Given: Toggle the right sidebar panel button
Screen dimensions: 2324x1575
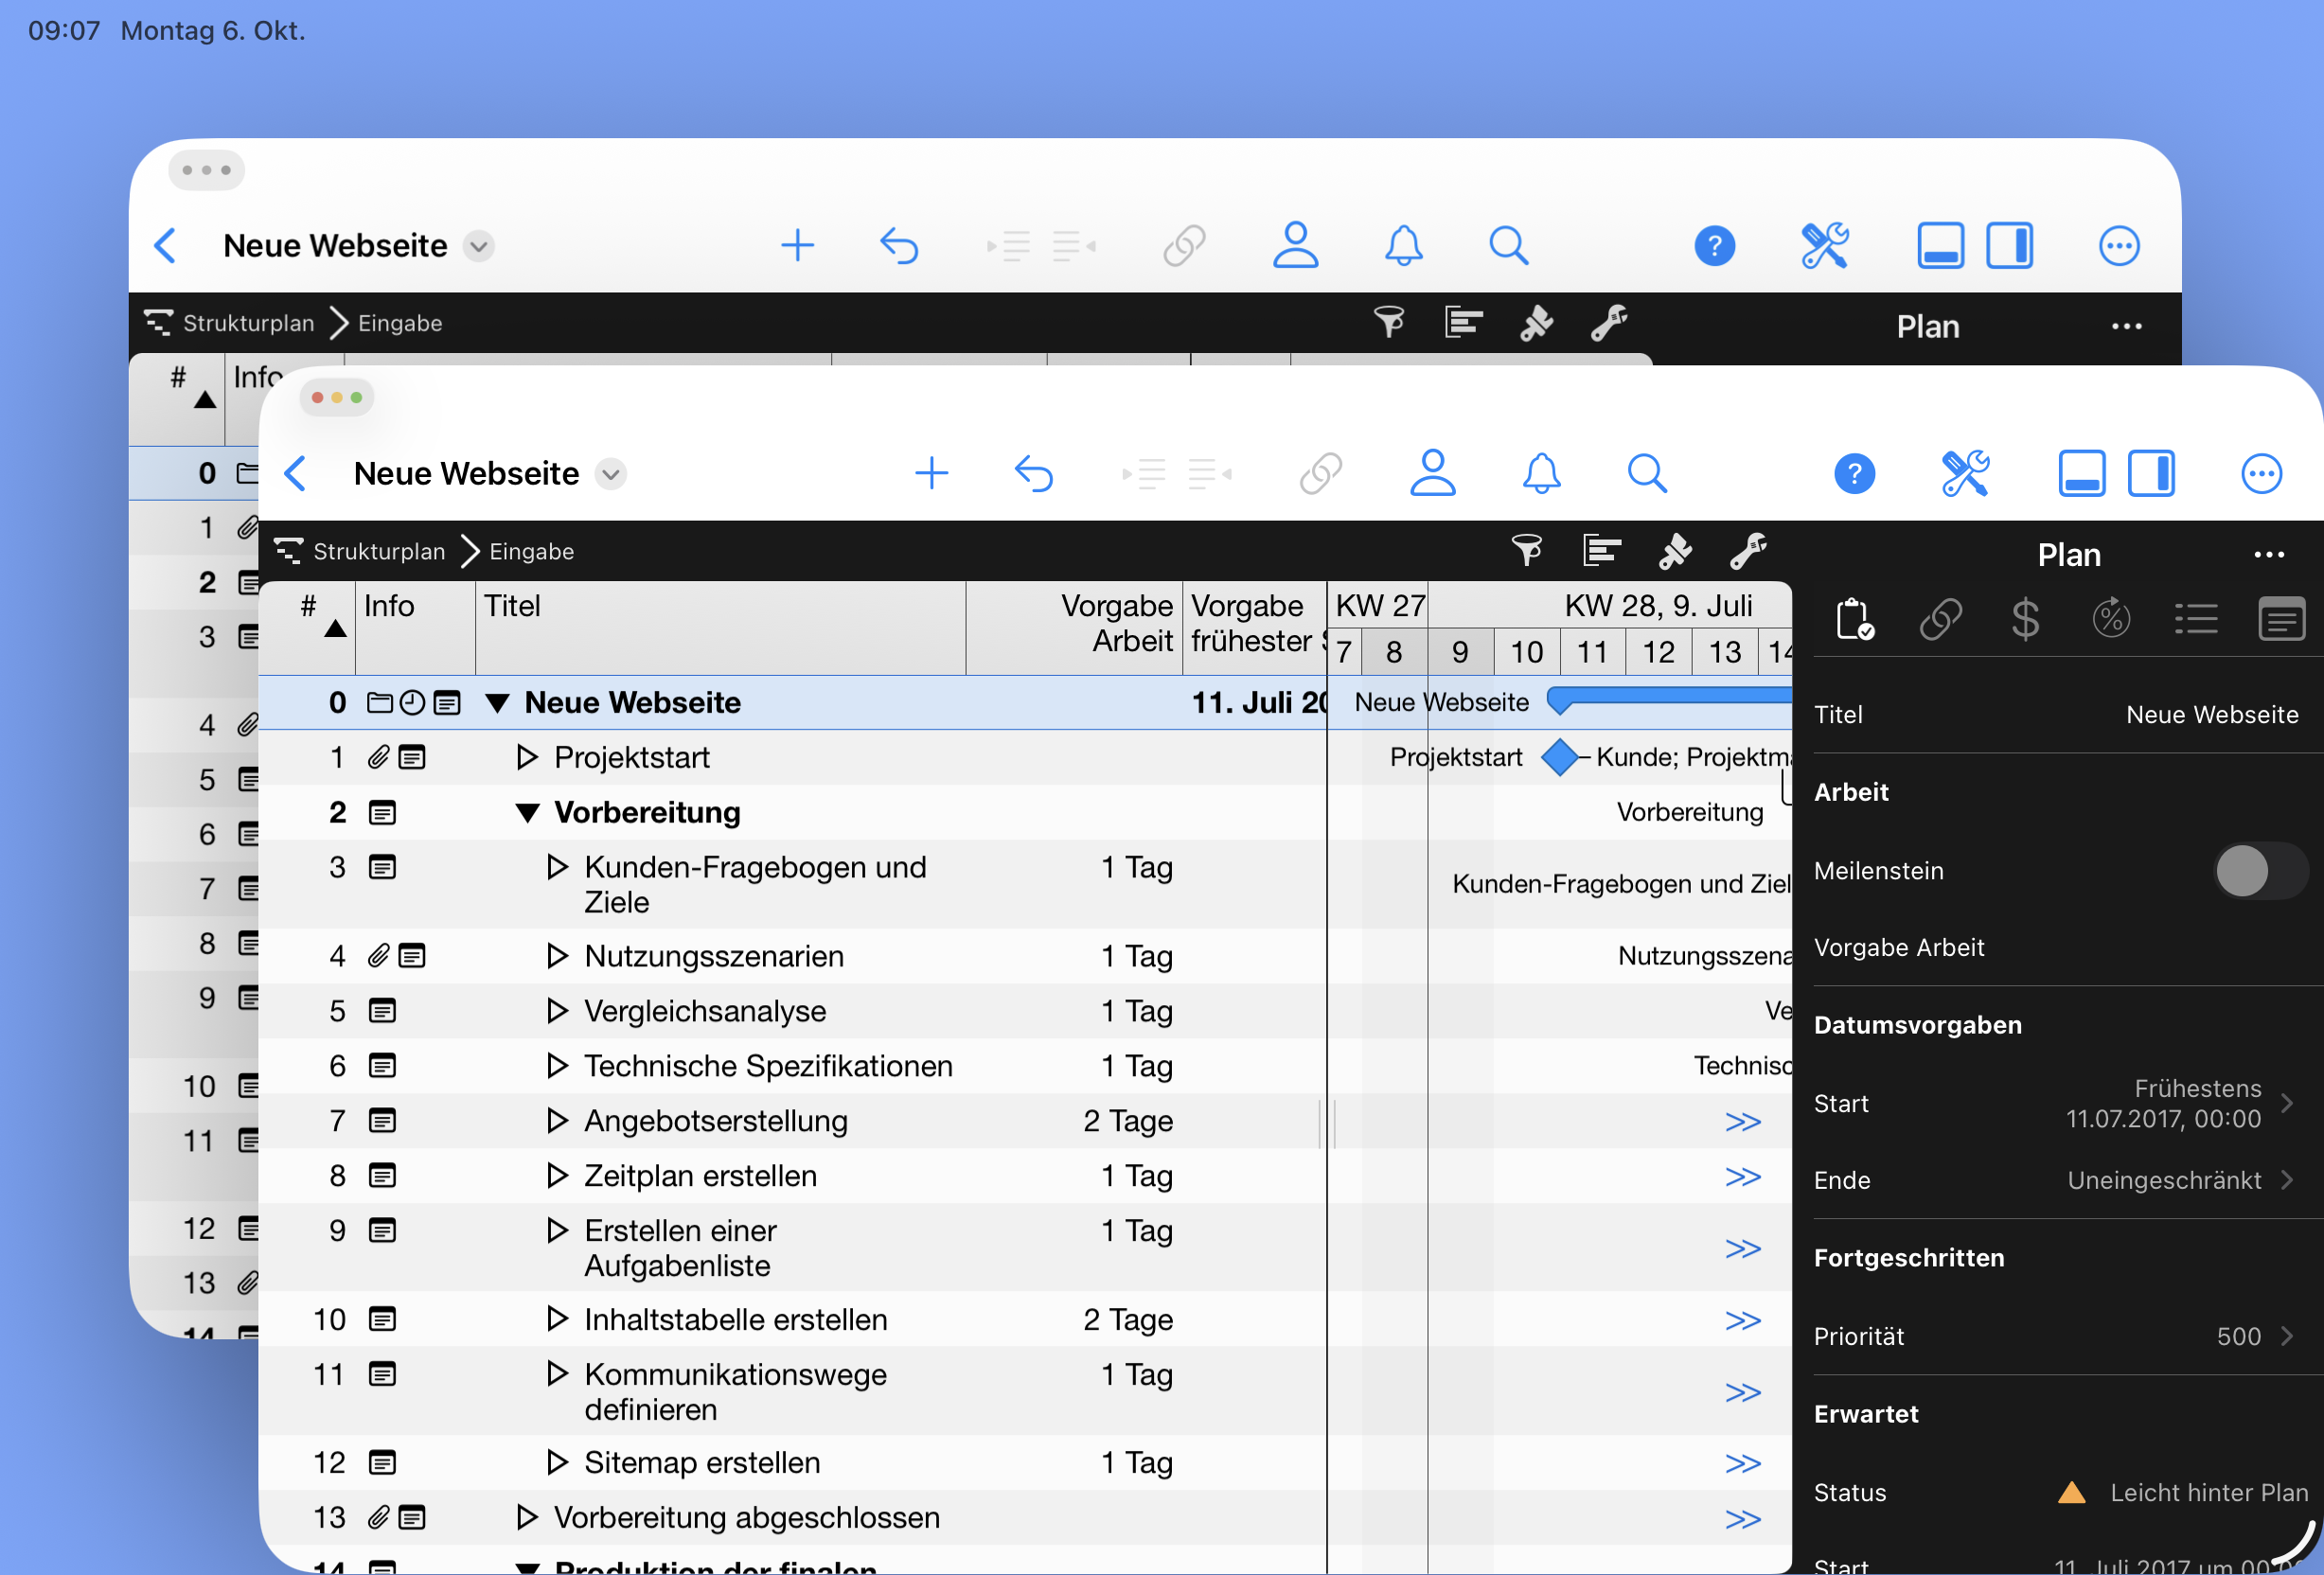Looking at the screenshot, I should coord(2151,473).
